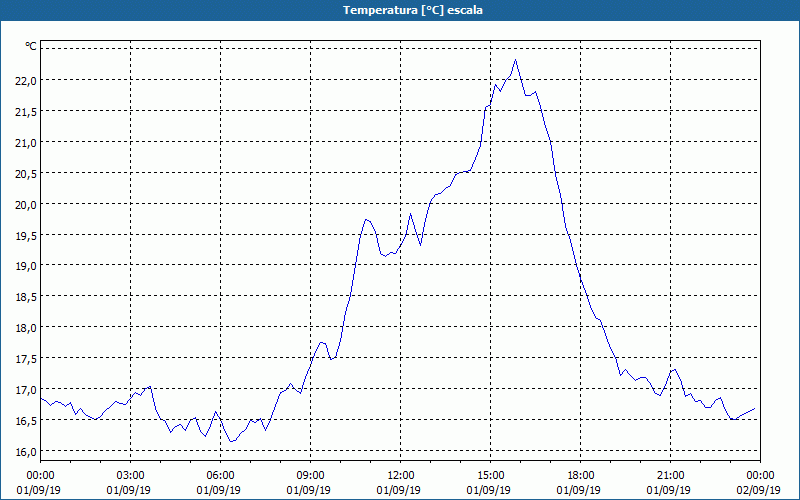Click the 15:00 time axis label

pos(490,476)
